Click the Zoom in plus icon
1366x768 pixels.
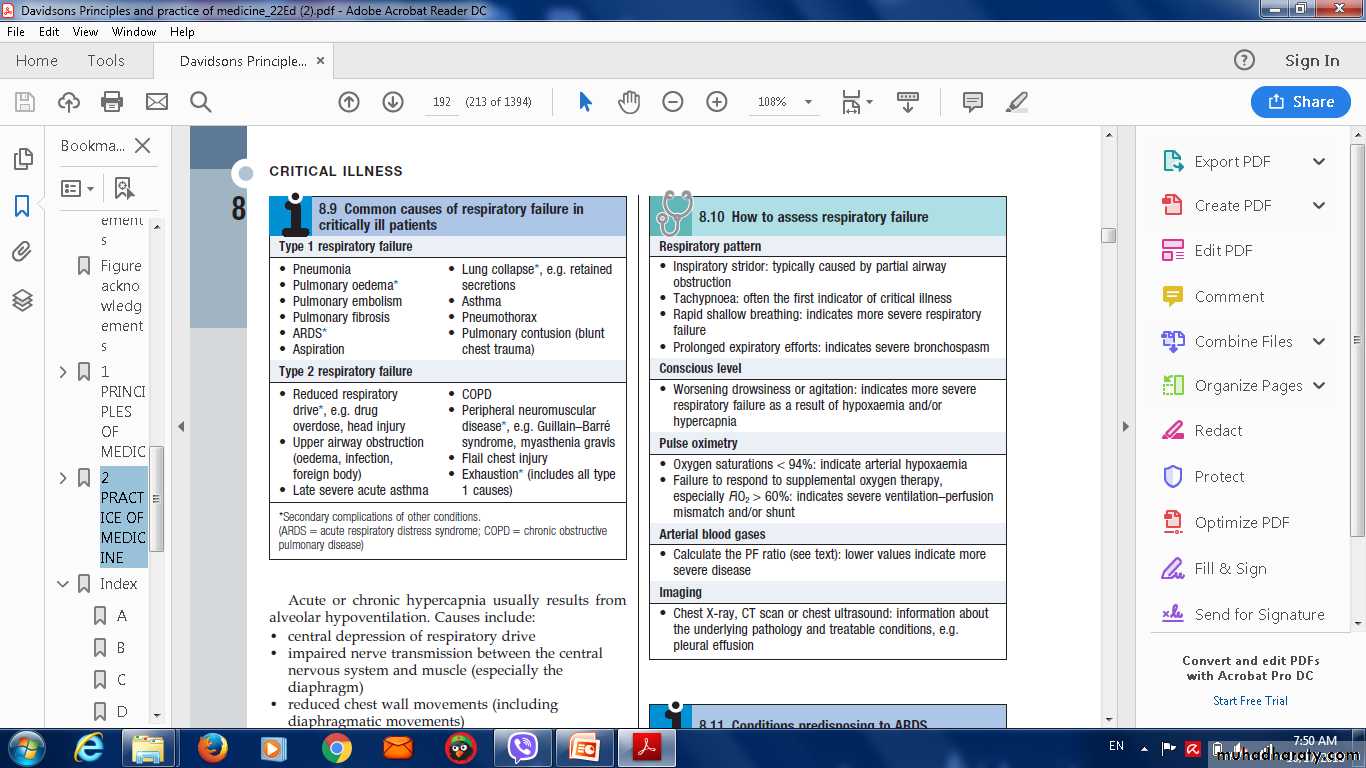pos(716,102)
